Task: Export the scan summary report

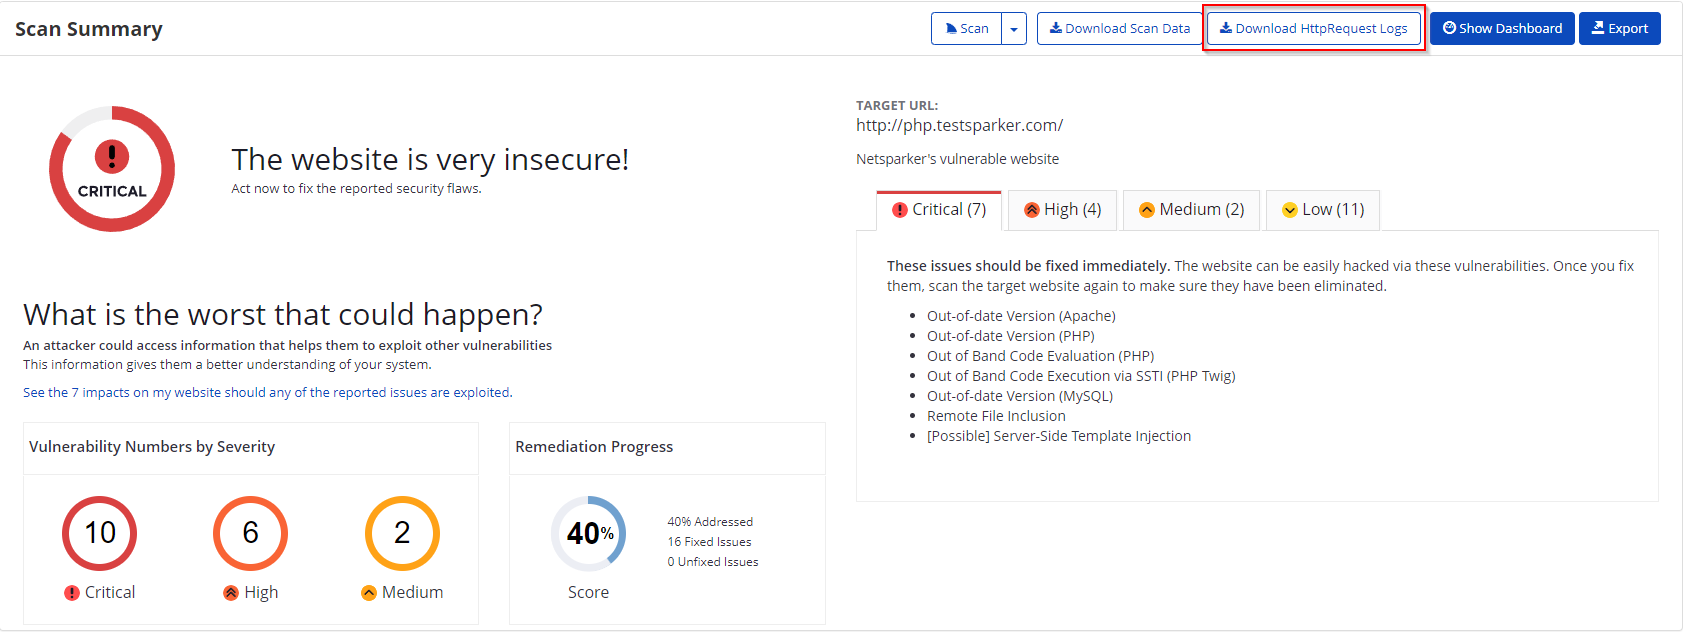Action: pos(1620,29)
